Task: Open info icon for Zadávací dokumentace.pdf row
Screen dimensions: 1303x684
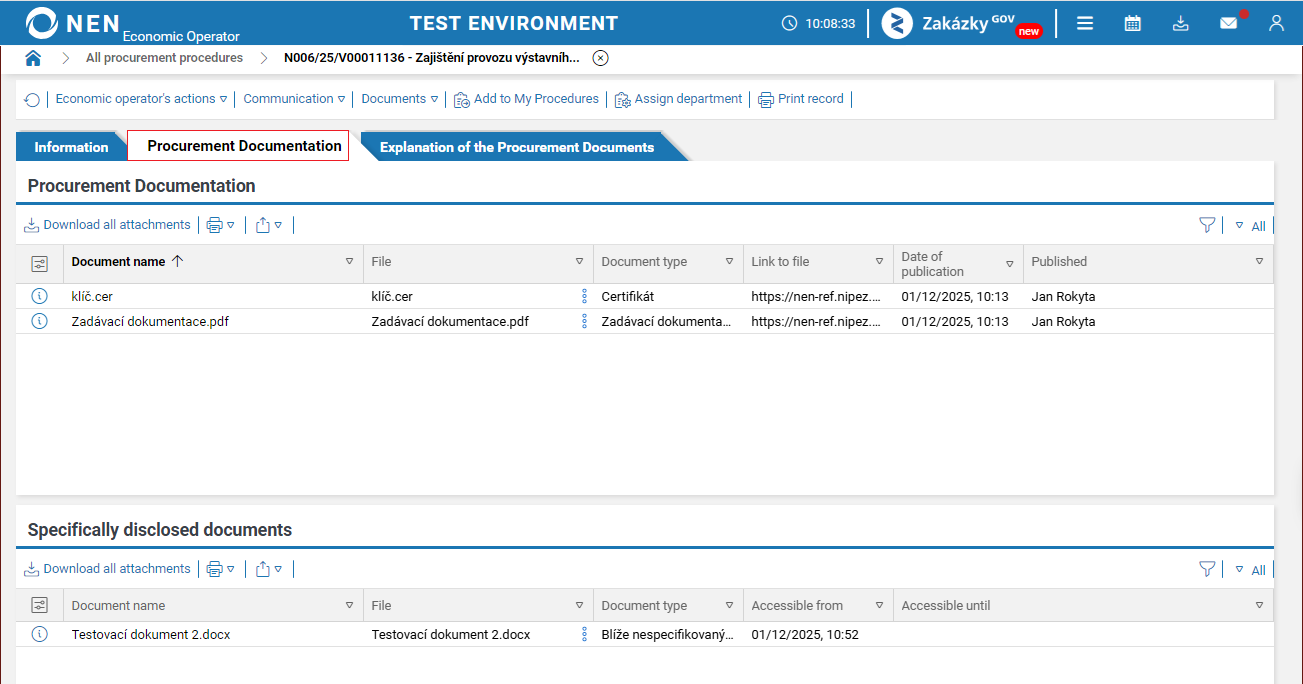Action: click(40, 321)
